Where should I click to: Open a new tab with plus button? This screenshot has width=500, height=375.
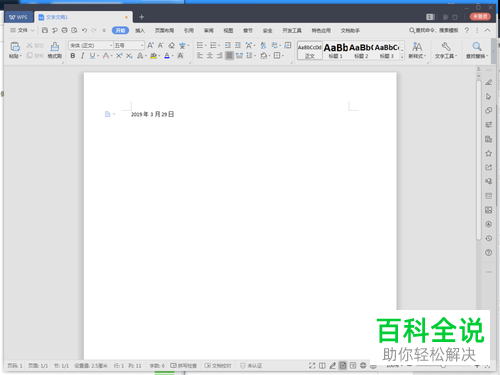(x=142, y=17)
